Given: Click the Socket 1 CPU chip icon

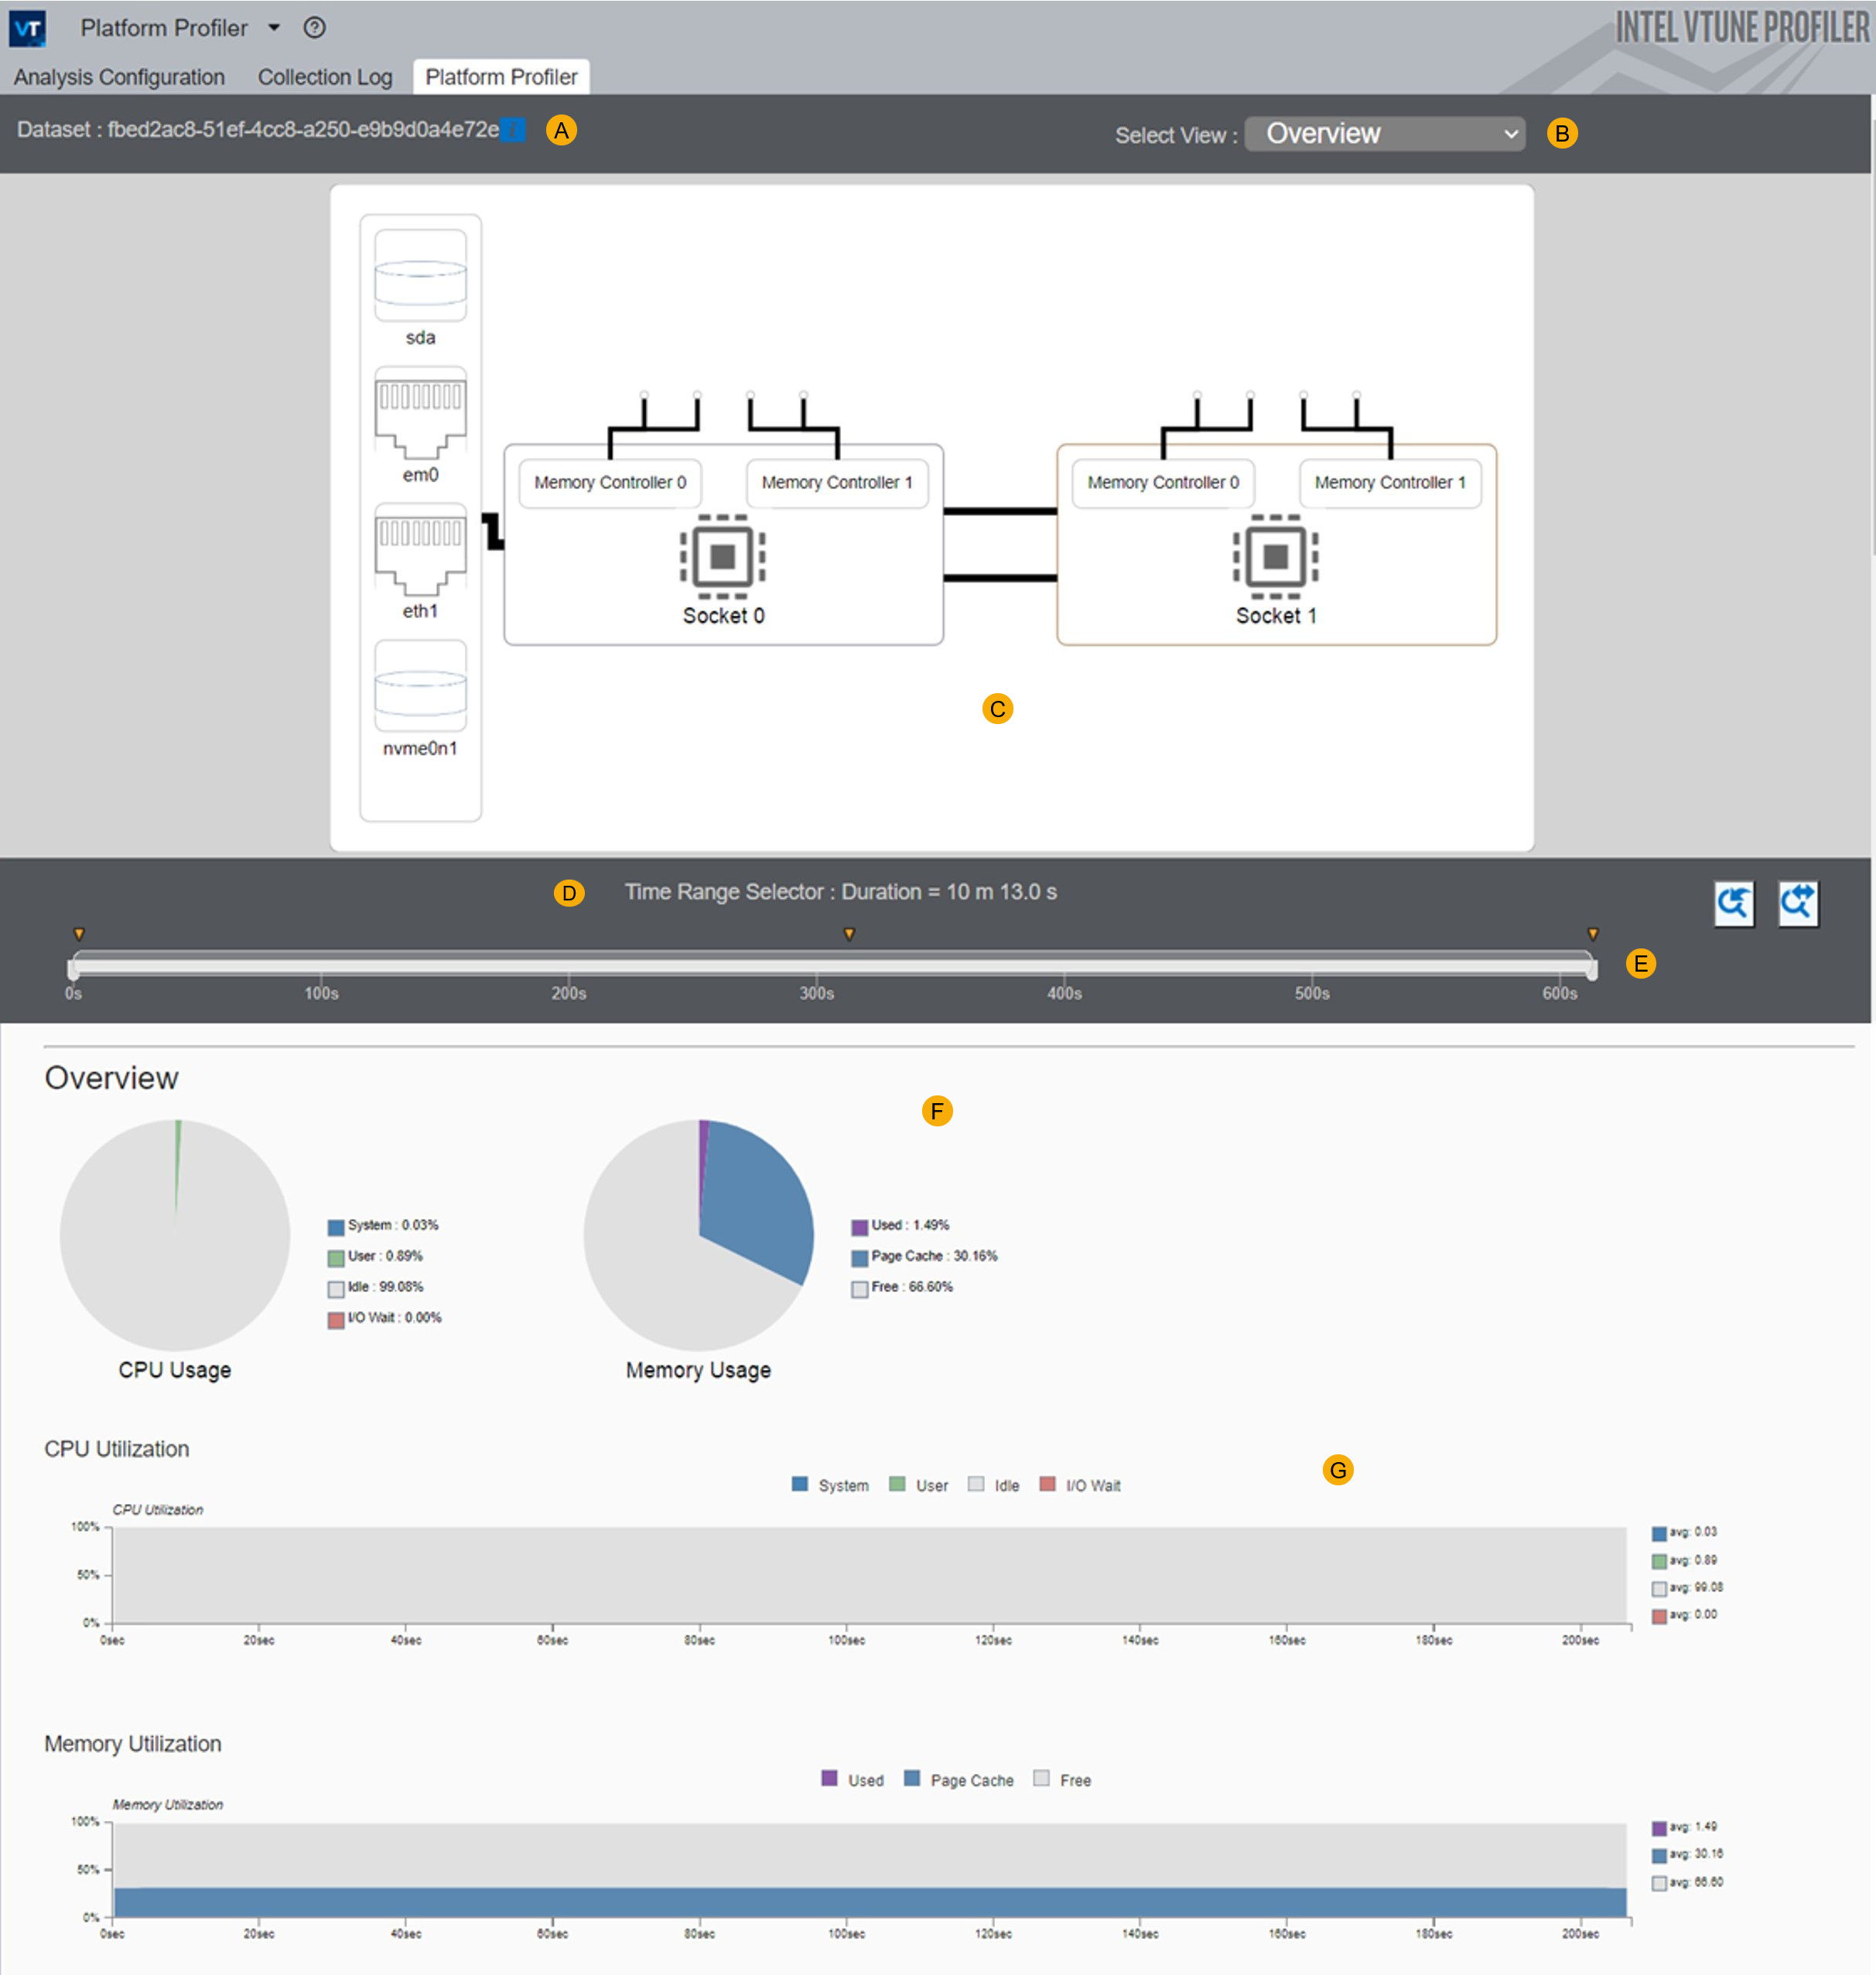Looking at the screenshot, I should coord(1275,556).
